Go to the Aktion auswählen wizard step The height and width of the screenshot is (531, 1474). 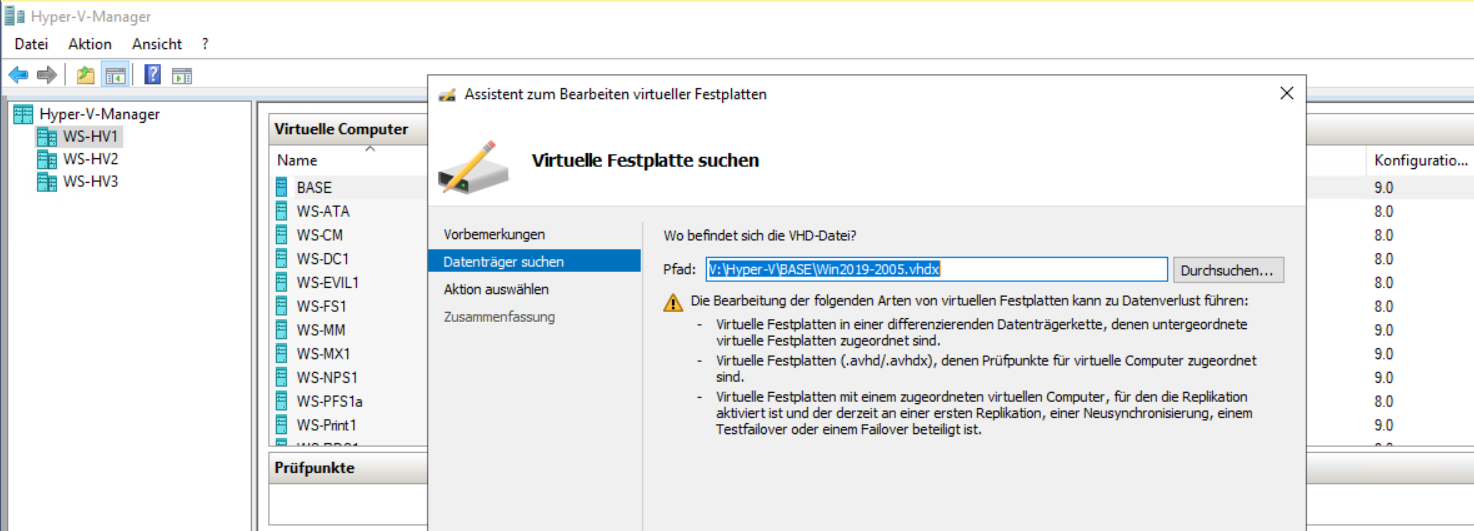tap(496, 289)
